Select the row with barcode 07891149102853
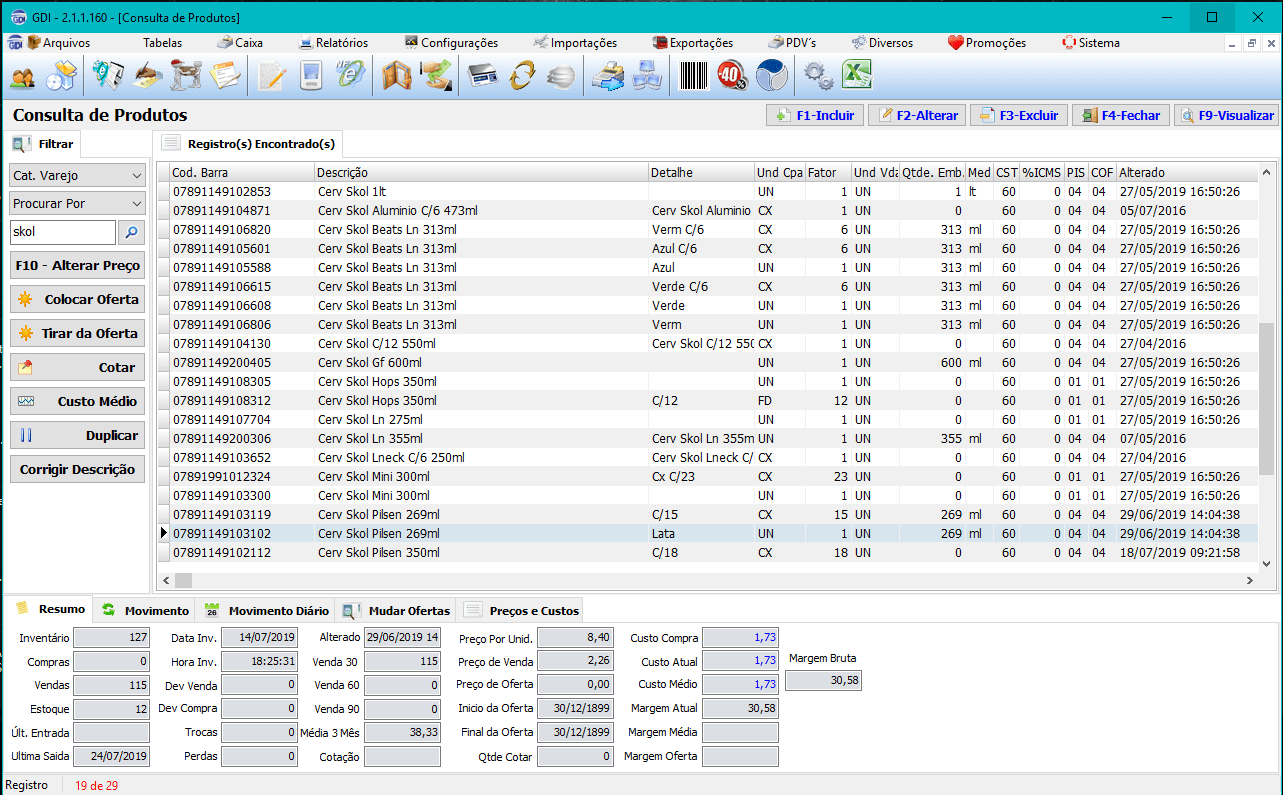Screen dimensions: 1283x795 point(707,192)
